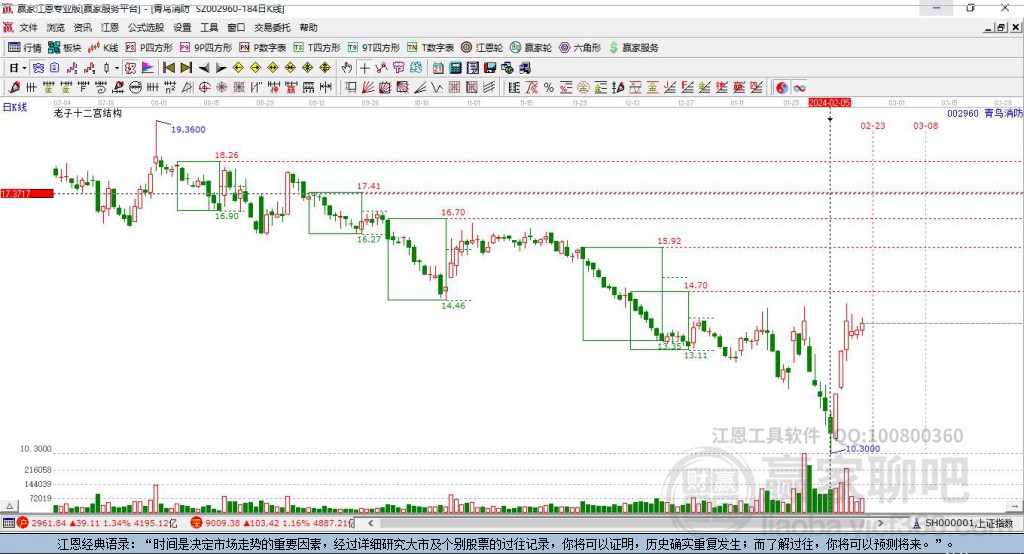
Task: Open the 浏览 menu
Action: click(x=56, y=27)
